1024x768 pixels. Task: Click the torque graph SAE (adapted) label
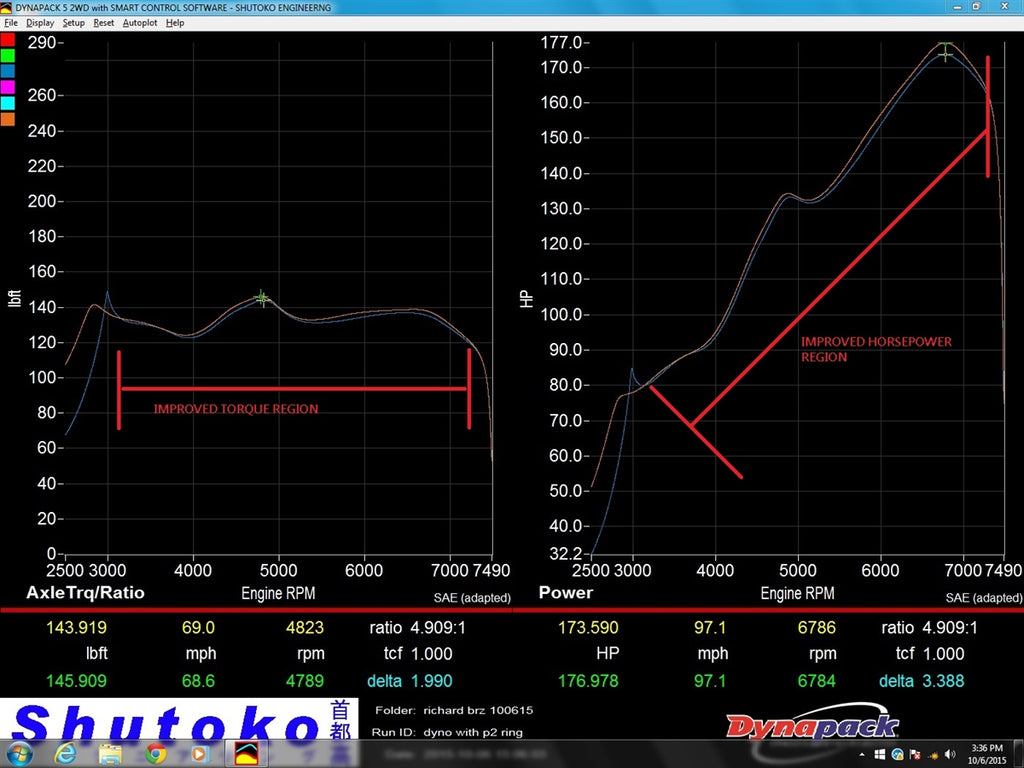click(472, 598)
